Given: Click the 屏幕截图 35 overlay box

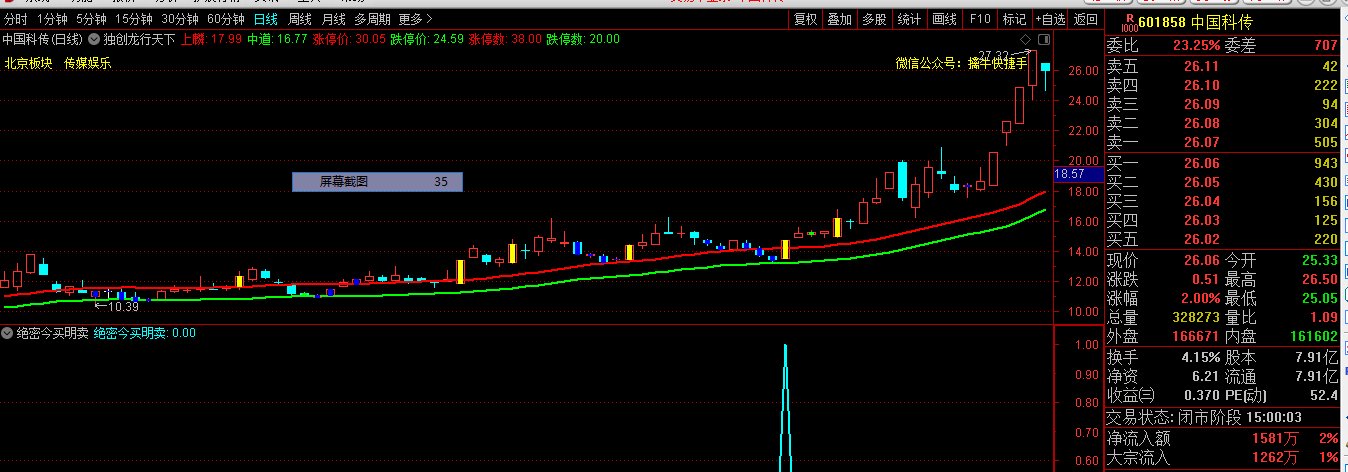Looking at the screenshot, I should (x=377, y=182).
